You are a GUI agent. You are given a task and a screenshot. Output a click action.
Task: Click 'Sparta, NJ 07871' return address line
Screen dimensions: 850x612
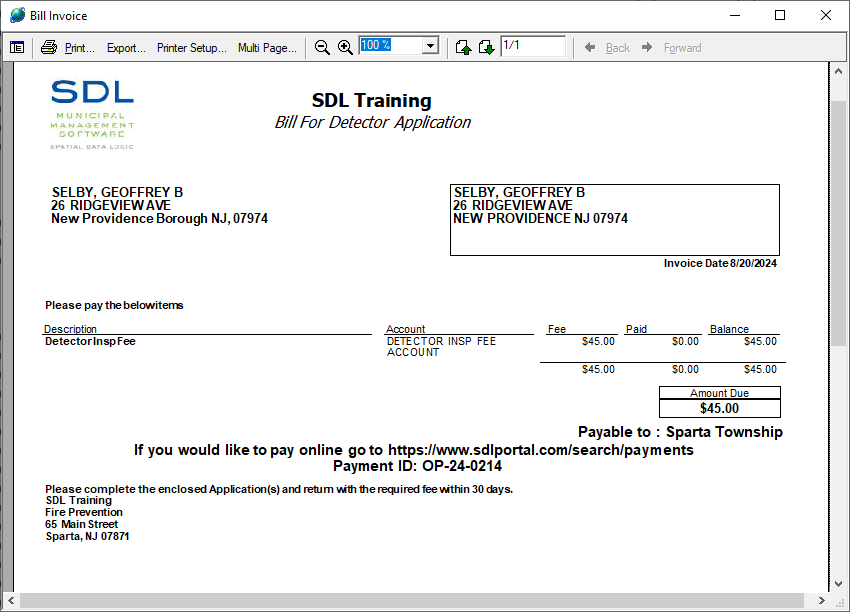click(x=87, y=536)
